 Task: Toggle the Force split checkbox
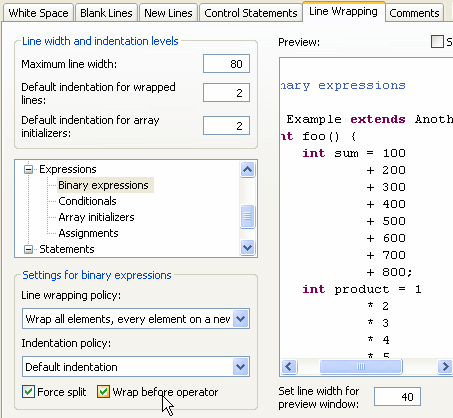tap(29, 392)
